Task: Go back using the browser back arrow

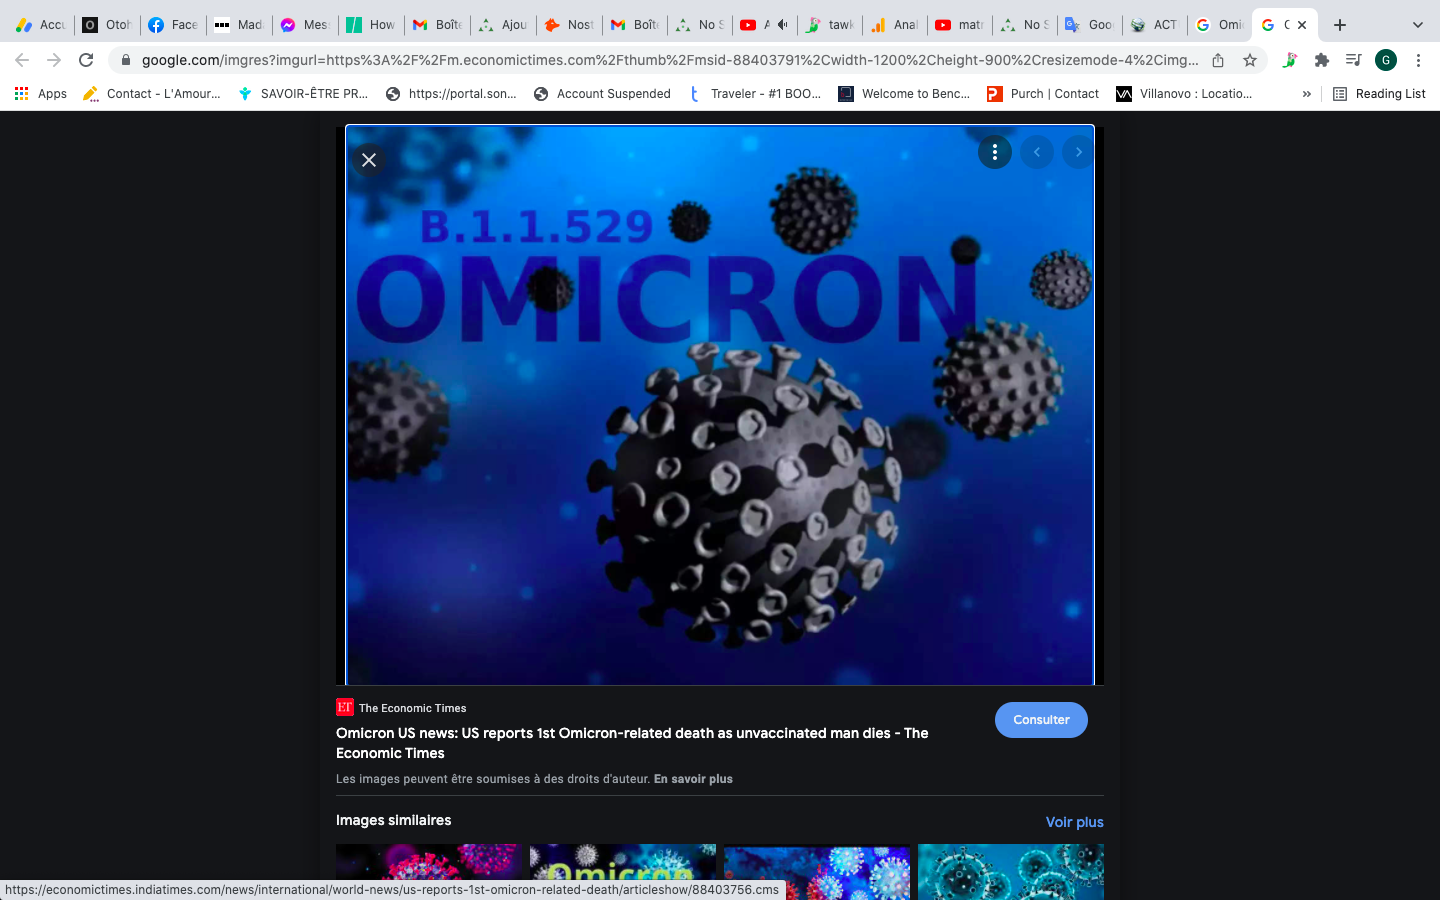Action: (22, 60)
